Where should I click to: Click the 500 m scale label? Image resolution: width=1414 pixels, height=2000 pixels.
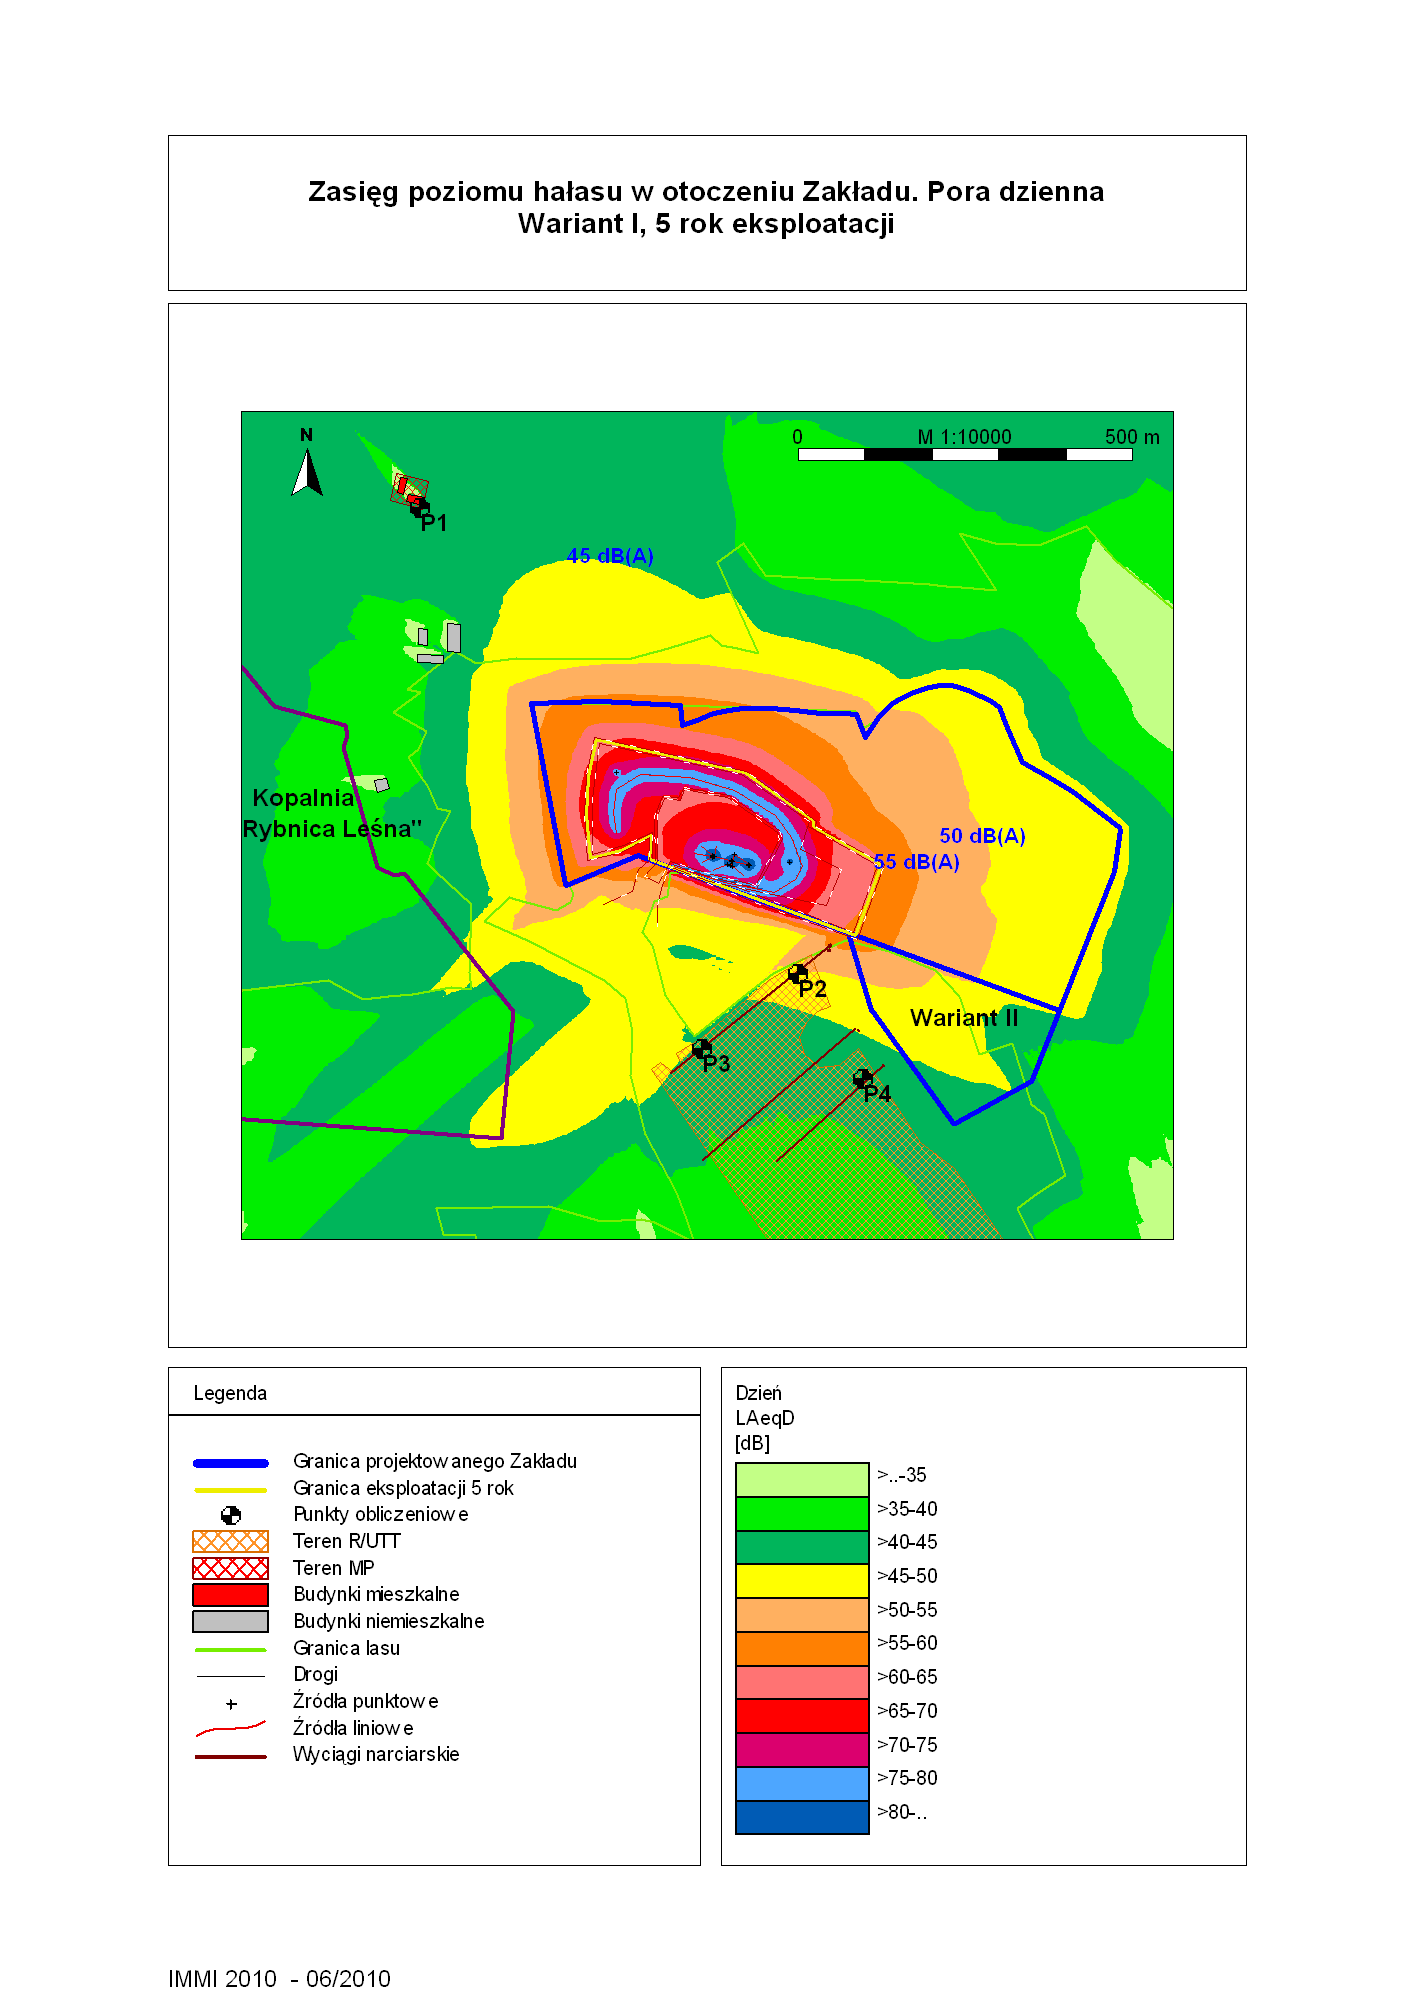(x=1132, y=437)
